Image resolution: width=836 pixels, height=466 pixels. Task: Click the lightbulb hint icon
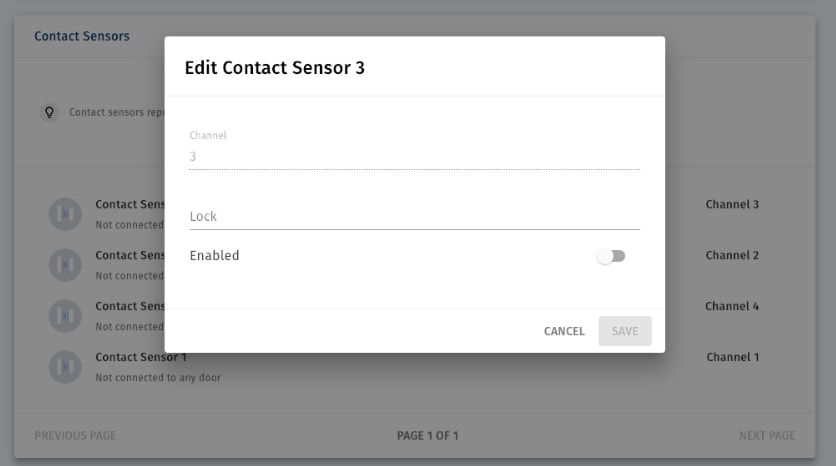[x=49, y=113]
